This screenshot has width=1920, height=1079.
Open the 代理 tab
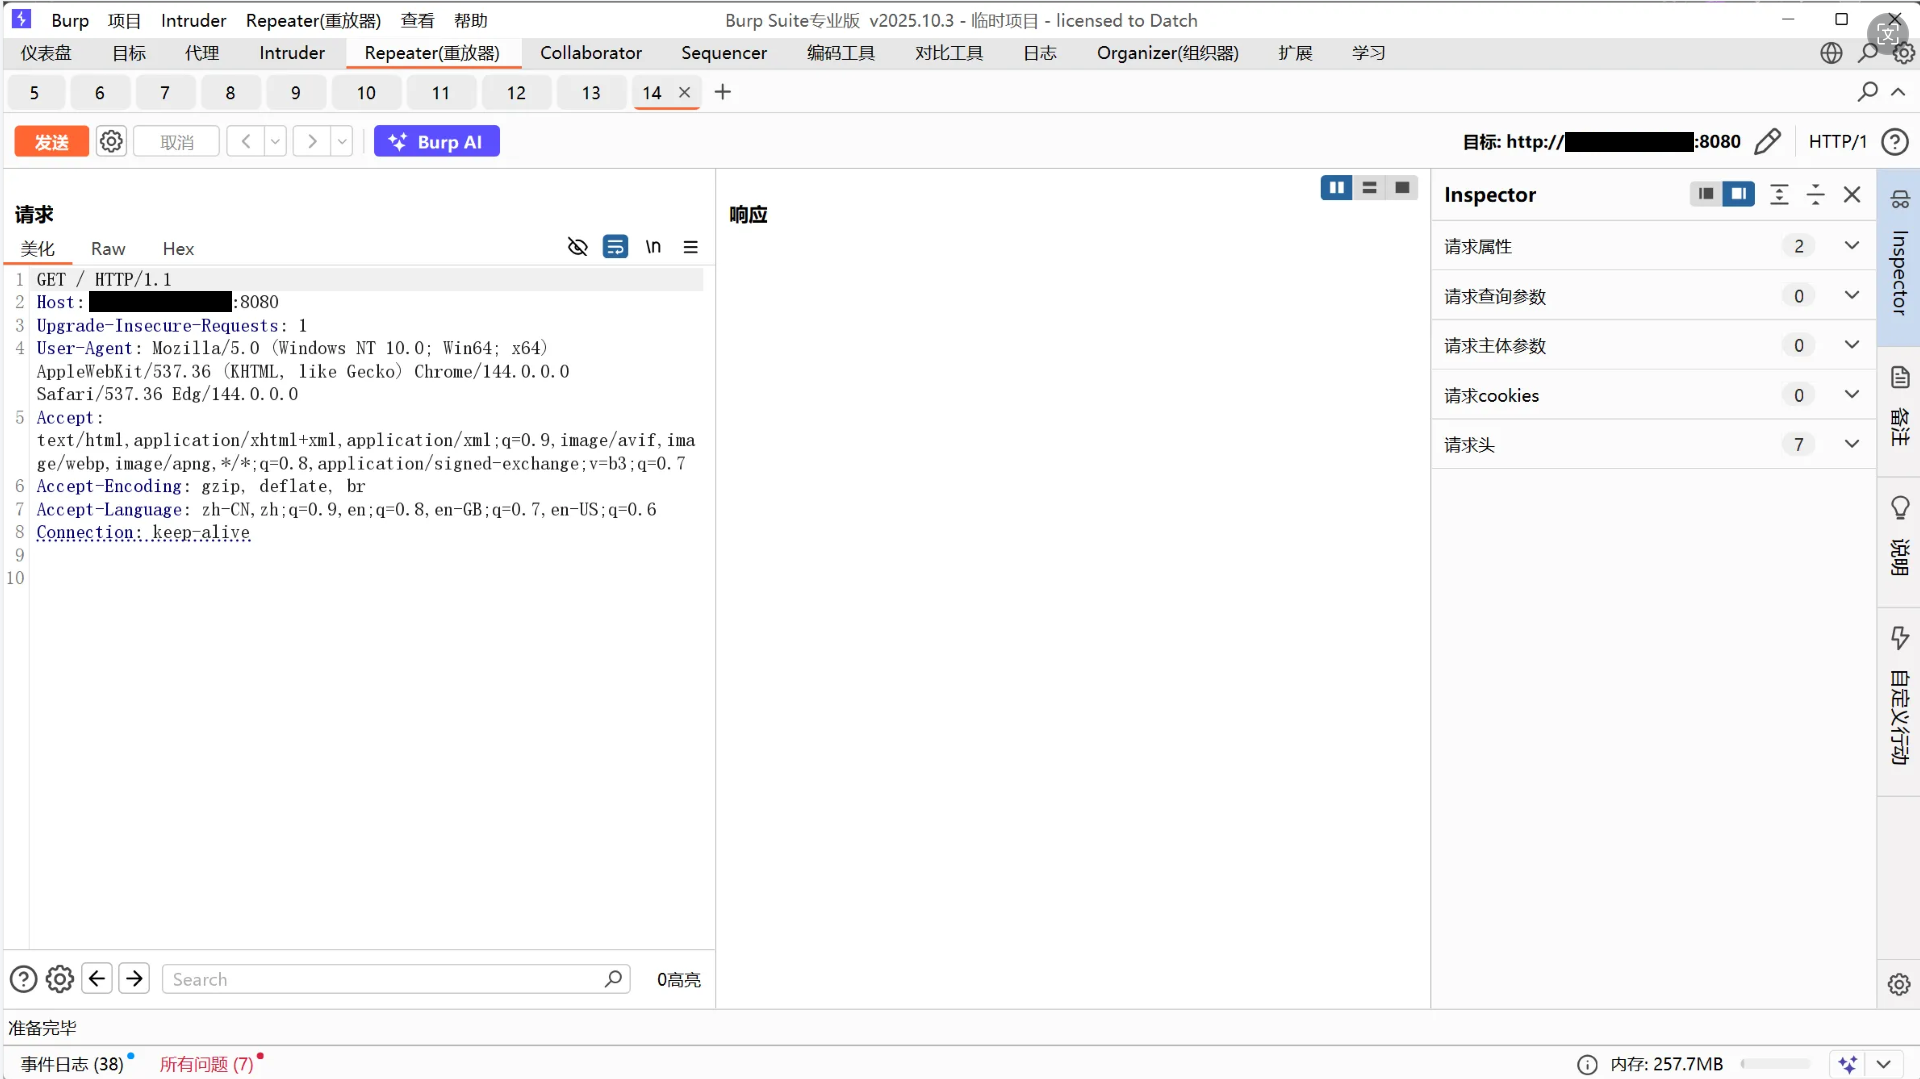click(202, 53)
